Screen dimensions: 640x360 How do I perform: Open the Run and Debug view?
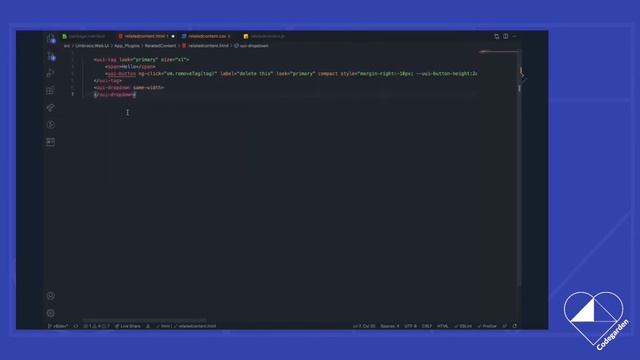click(x=51, y=125)
